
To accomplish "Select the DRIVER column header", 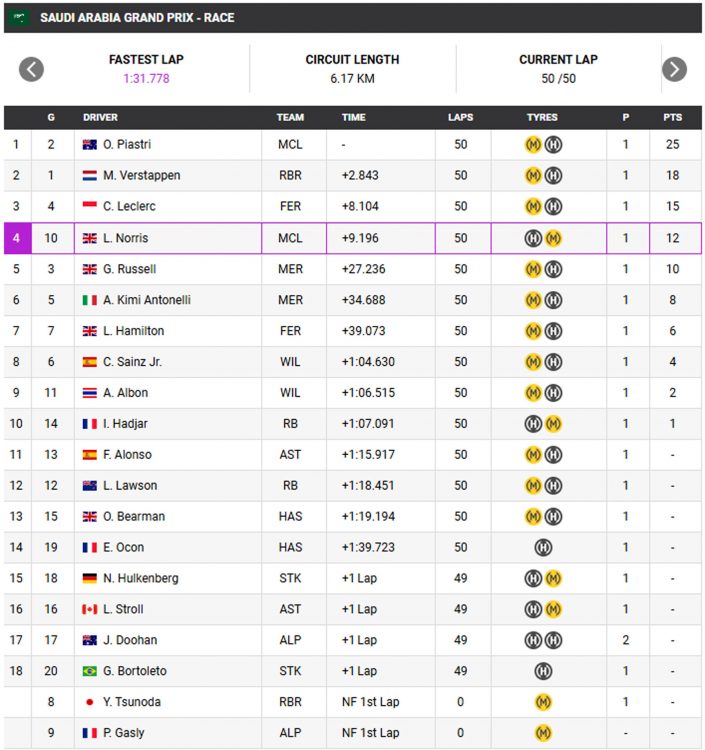I will (100, 118).
